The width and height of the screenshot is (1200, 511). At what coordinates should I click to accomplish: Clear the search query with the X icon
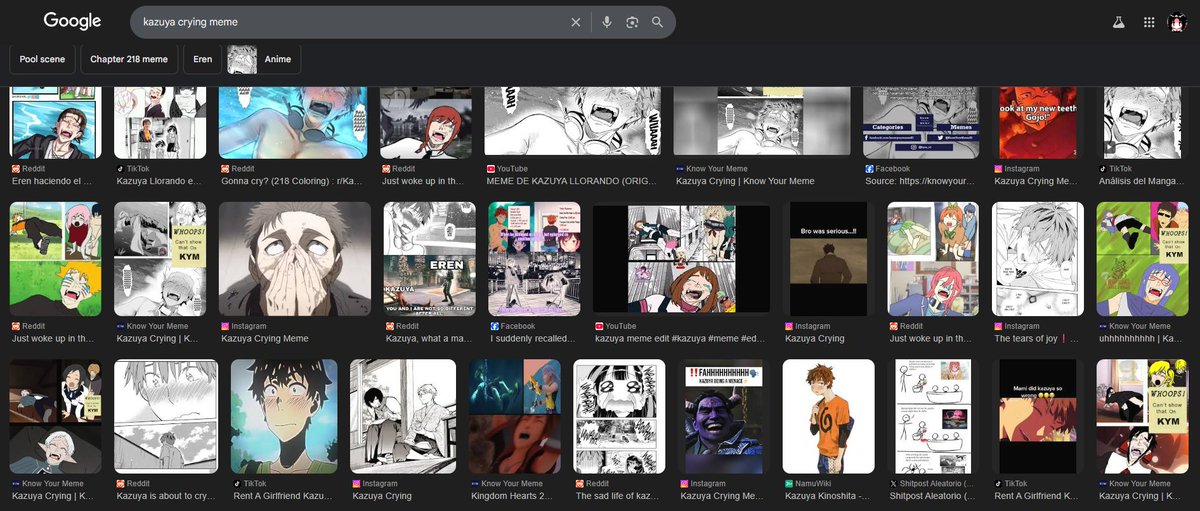click(575, 22)
